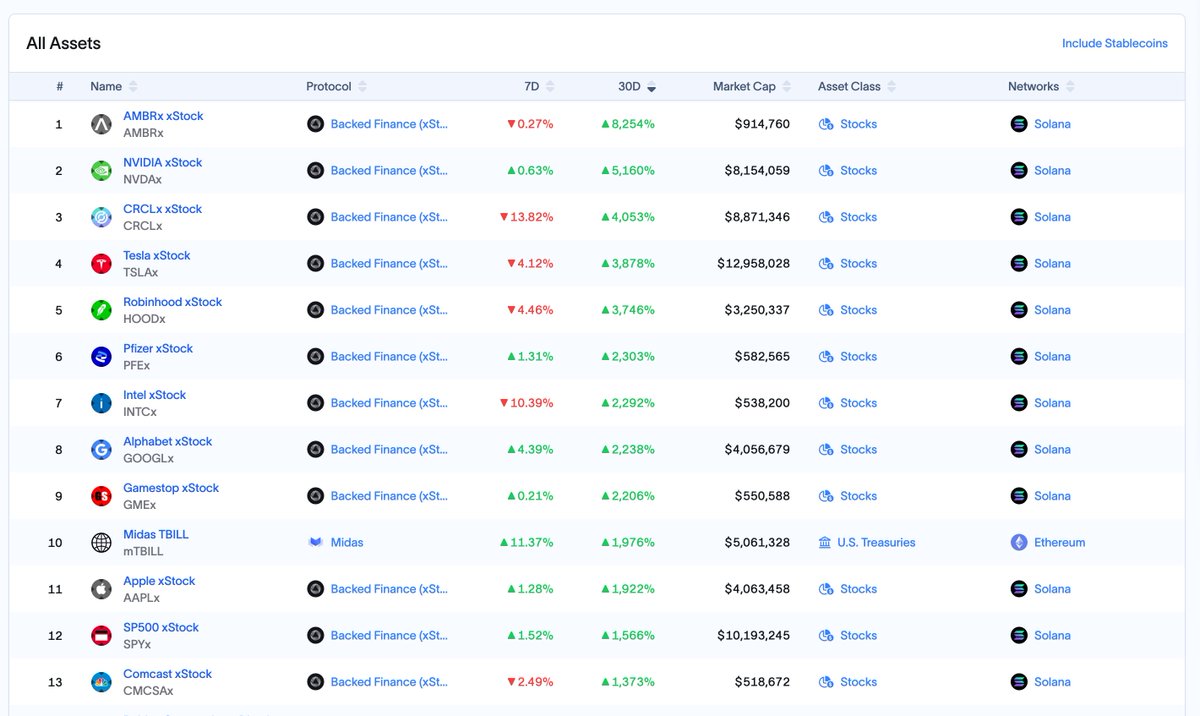This screenshot has height=716, width=1200.
Task: Click the $8,871,346 market cap value
Action: (757, 217)
